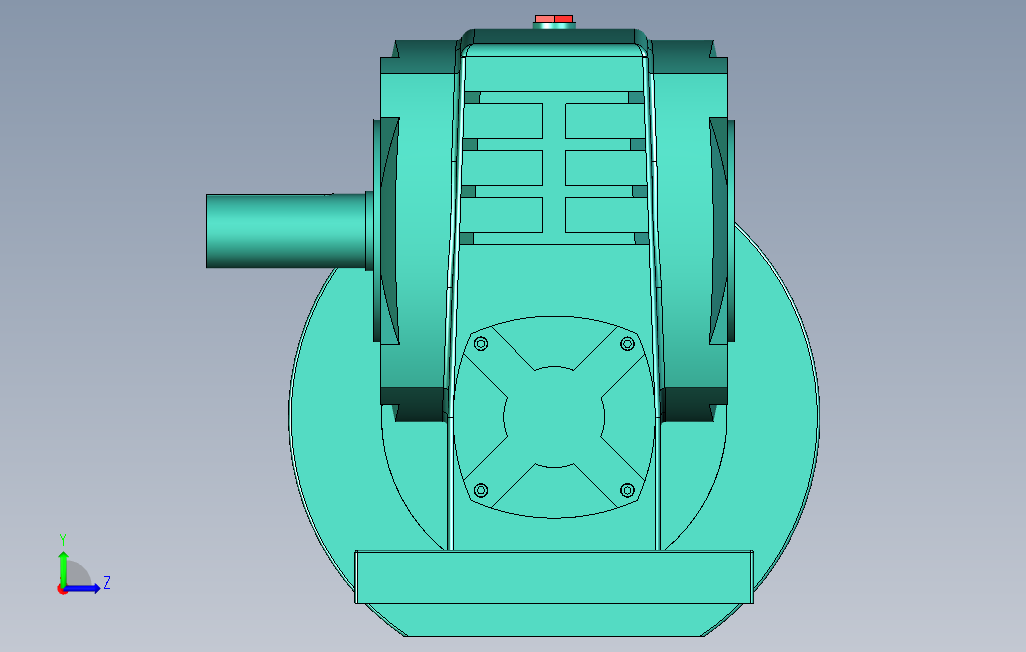Select the upper-right bolt on the cover plate
This screenshot has width=1026, height=652.
(x=628, y=344)
